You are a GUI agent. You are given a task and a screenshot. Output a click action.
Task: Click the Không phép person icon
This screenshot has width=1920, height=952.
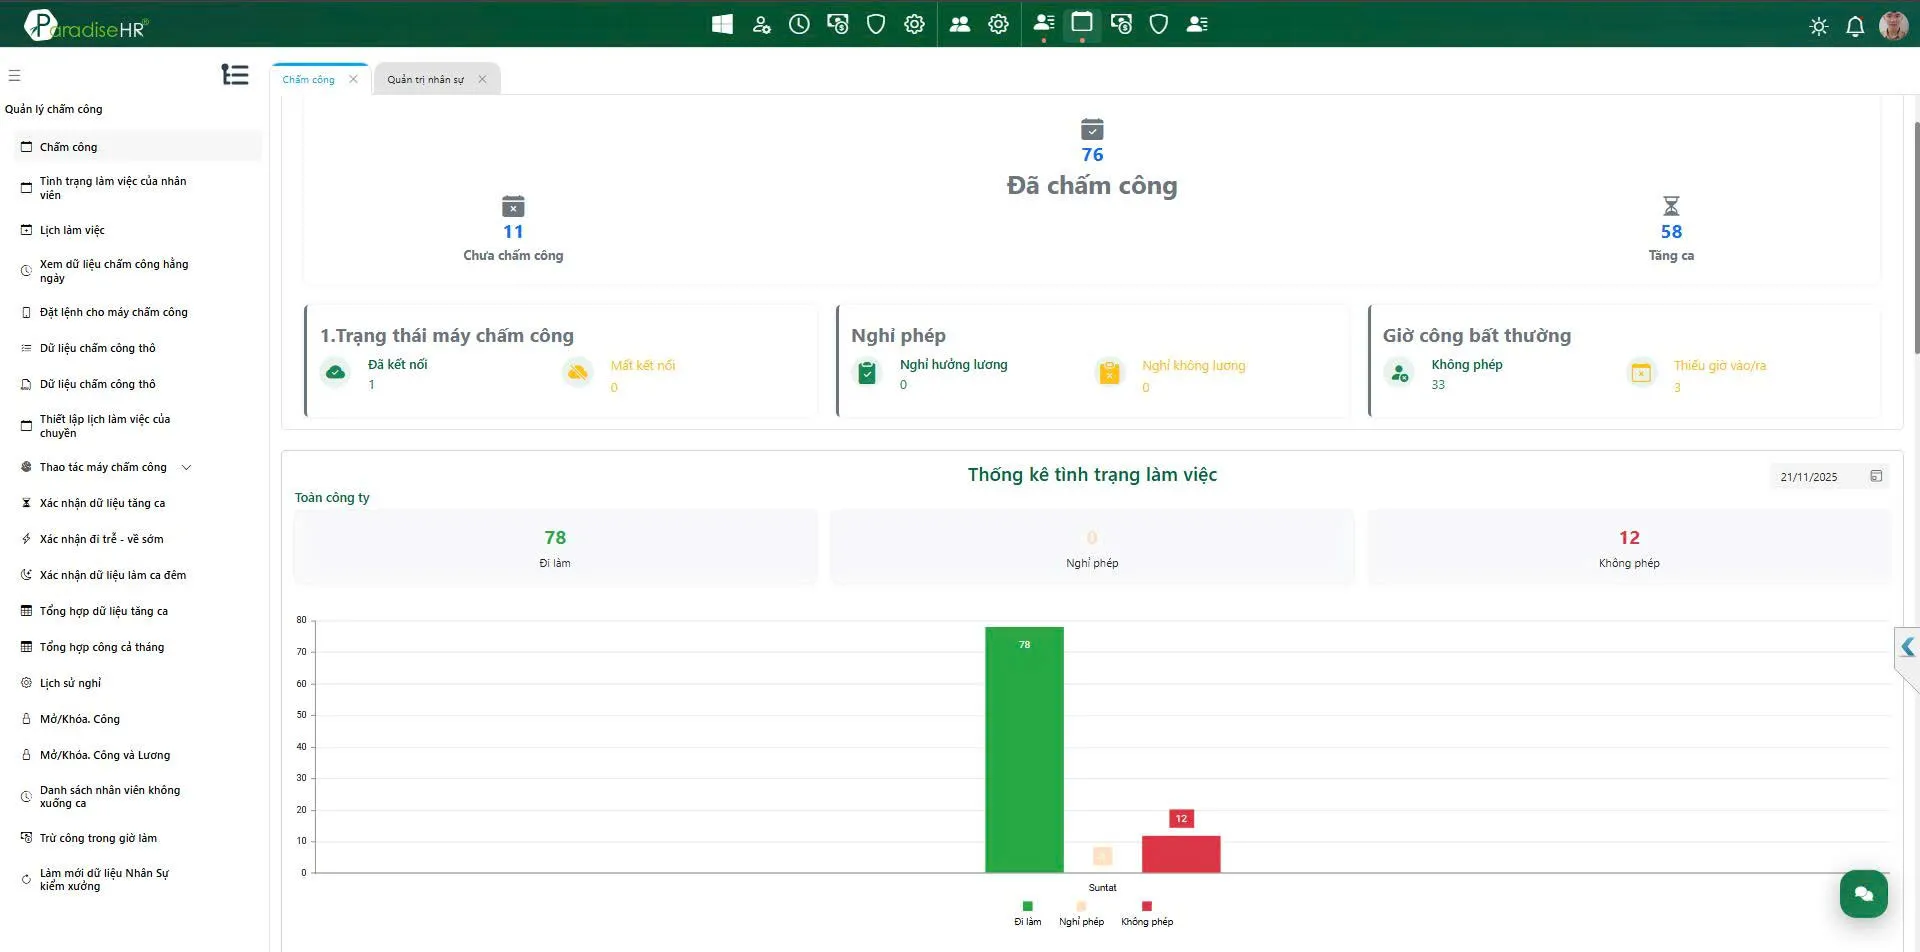[1399, 373]
